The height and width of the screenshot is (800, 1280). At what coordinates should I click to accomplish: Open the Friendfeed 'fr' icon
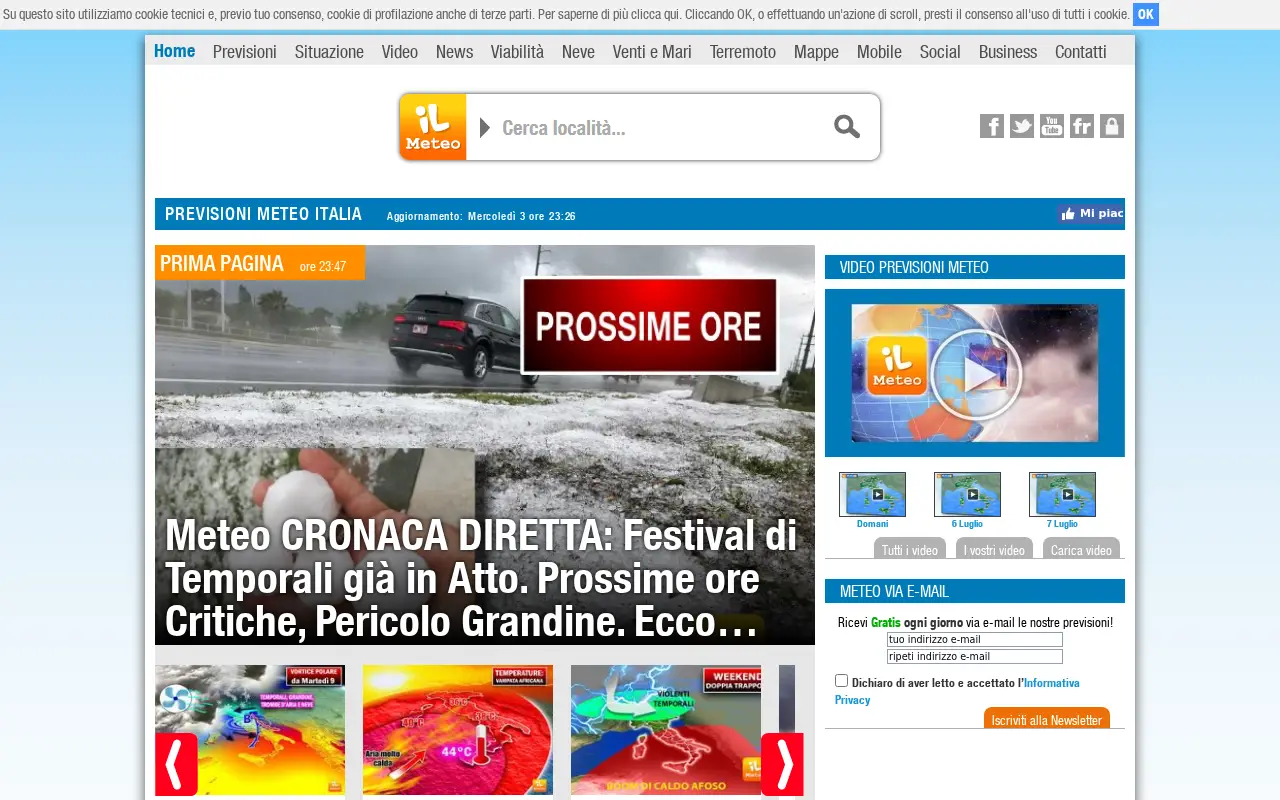point(1082,126)
